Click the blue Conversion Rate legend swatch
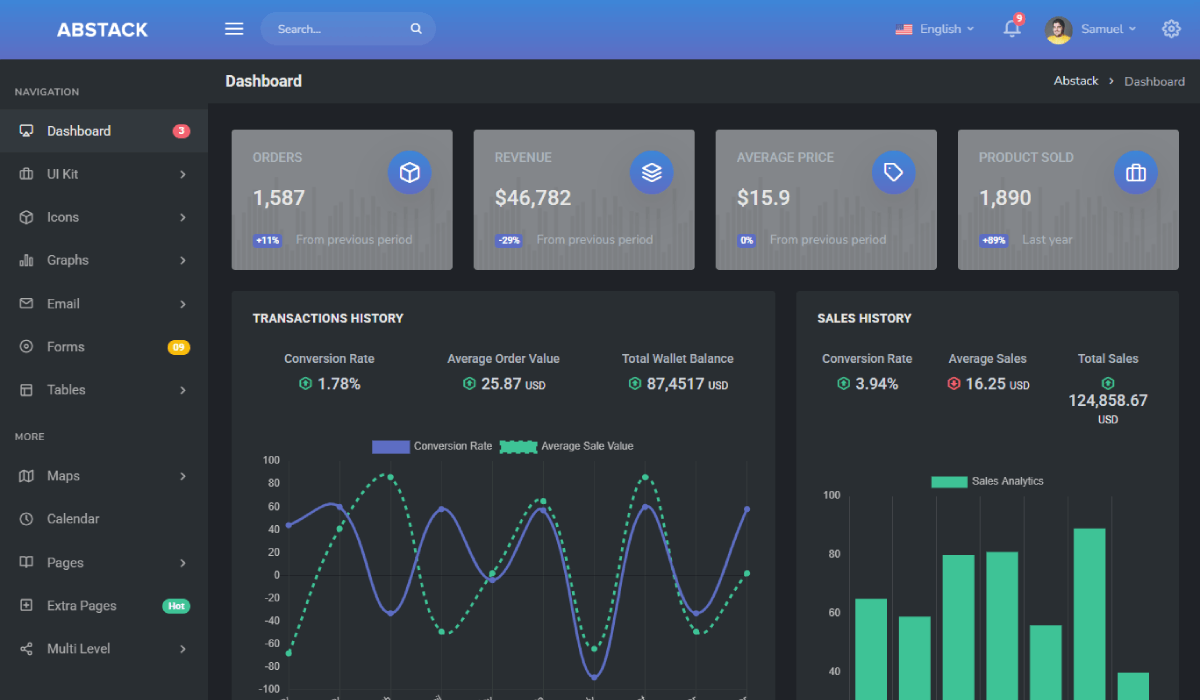This screenshot has width=1200, height=700. [391, 446]
